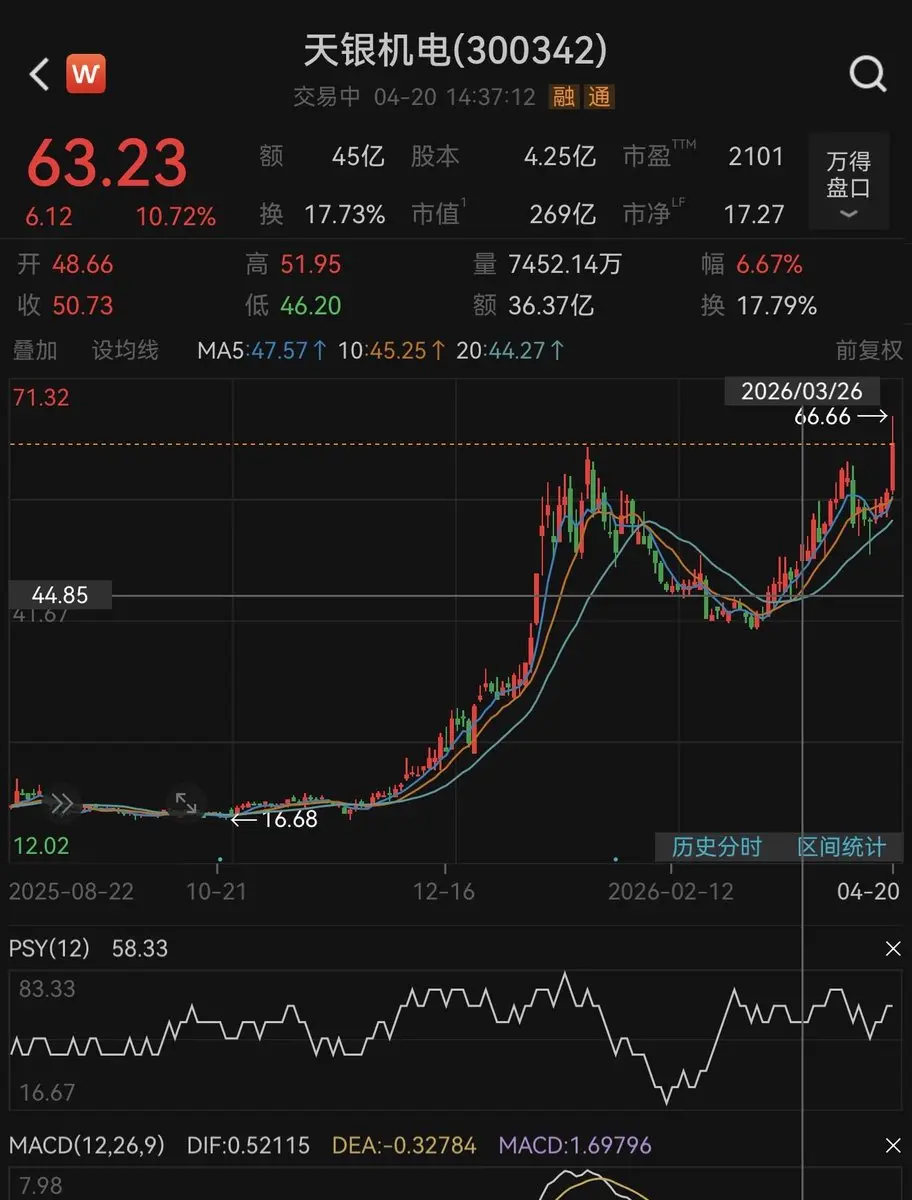Screen dimensions: 912x1200
Task: Tap the current price 63.23
Action: 107,164
